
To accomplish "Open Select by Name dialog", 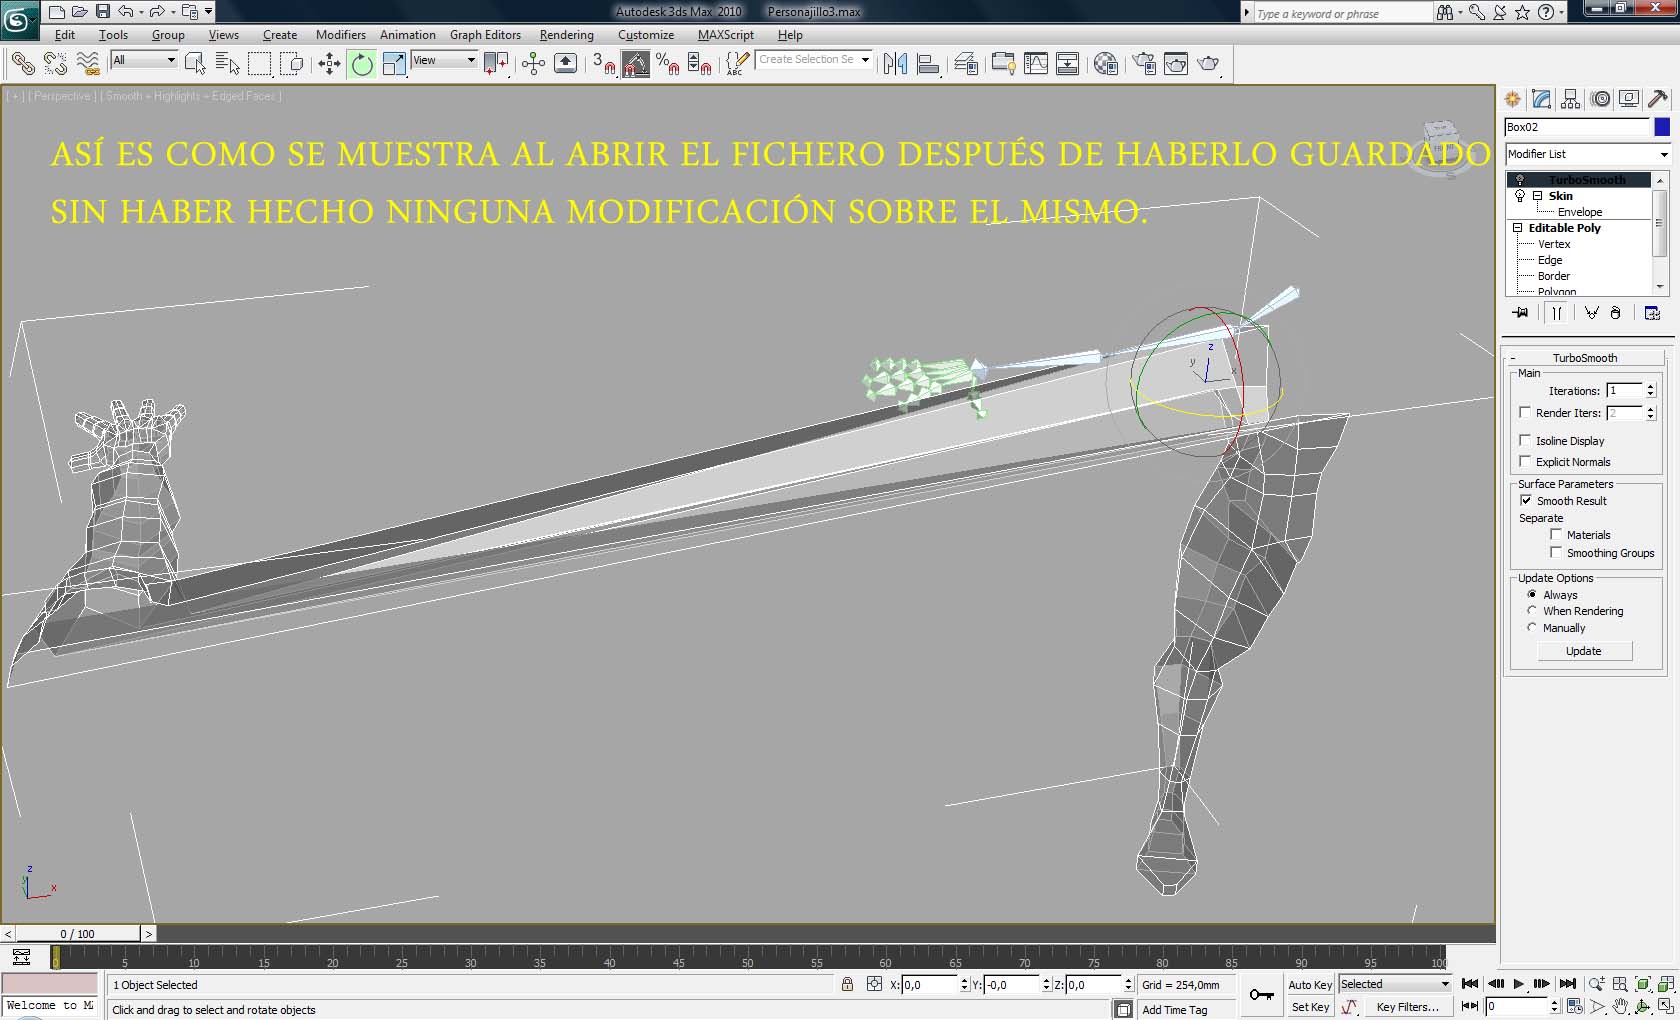I will [228, 64].
